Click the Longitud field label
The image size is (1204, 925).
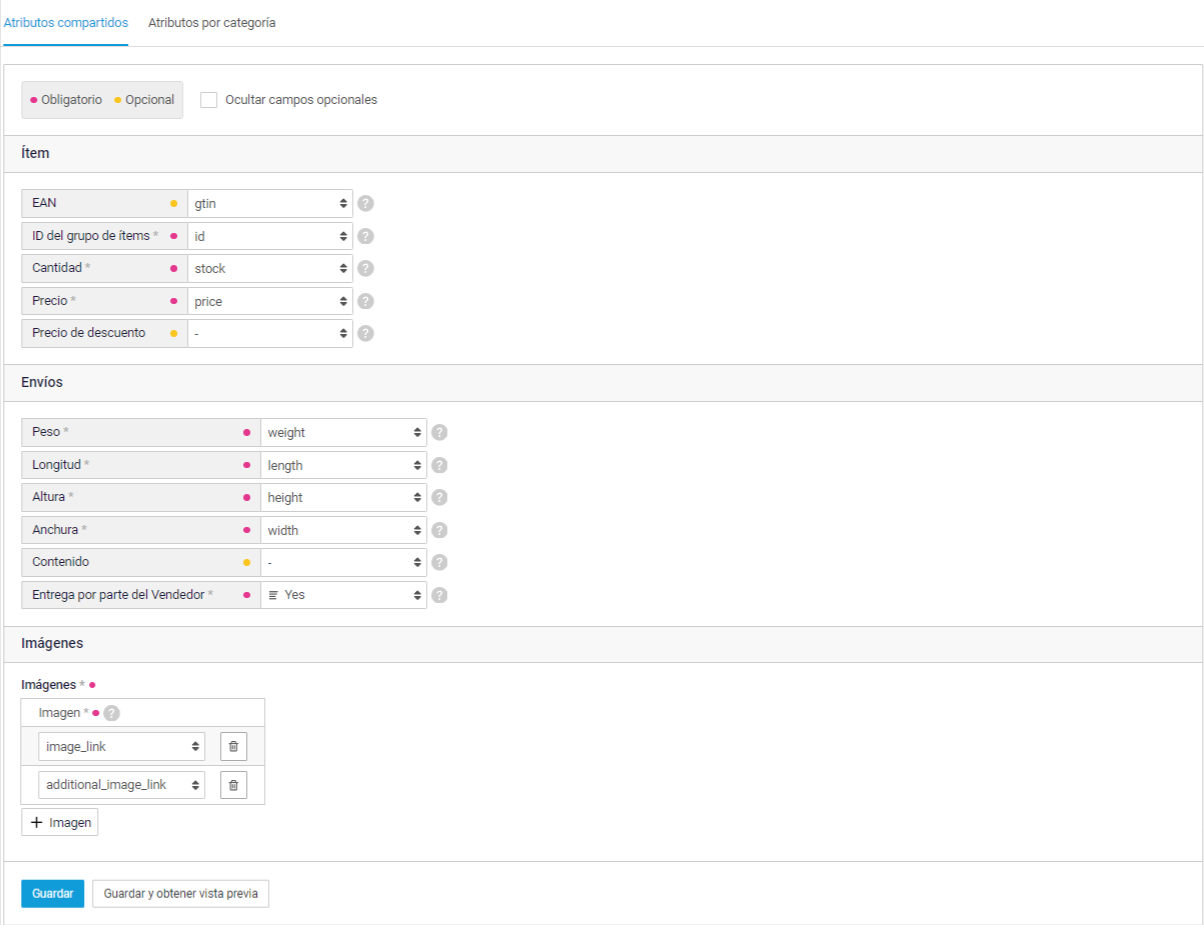[x=56, y=465]
